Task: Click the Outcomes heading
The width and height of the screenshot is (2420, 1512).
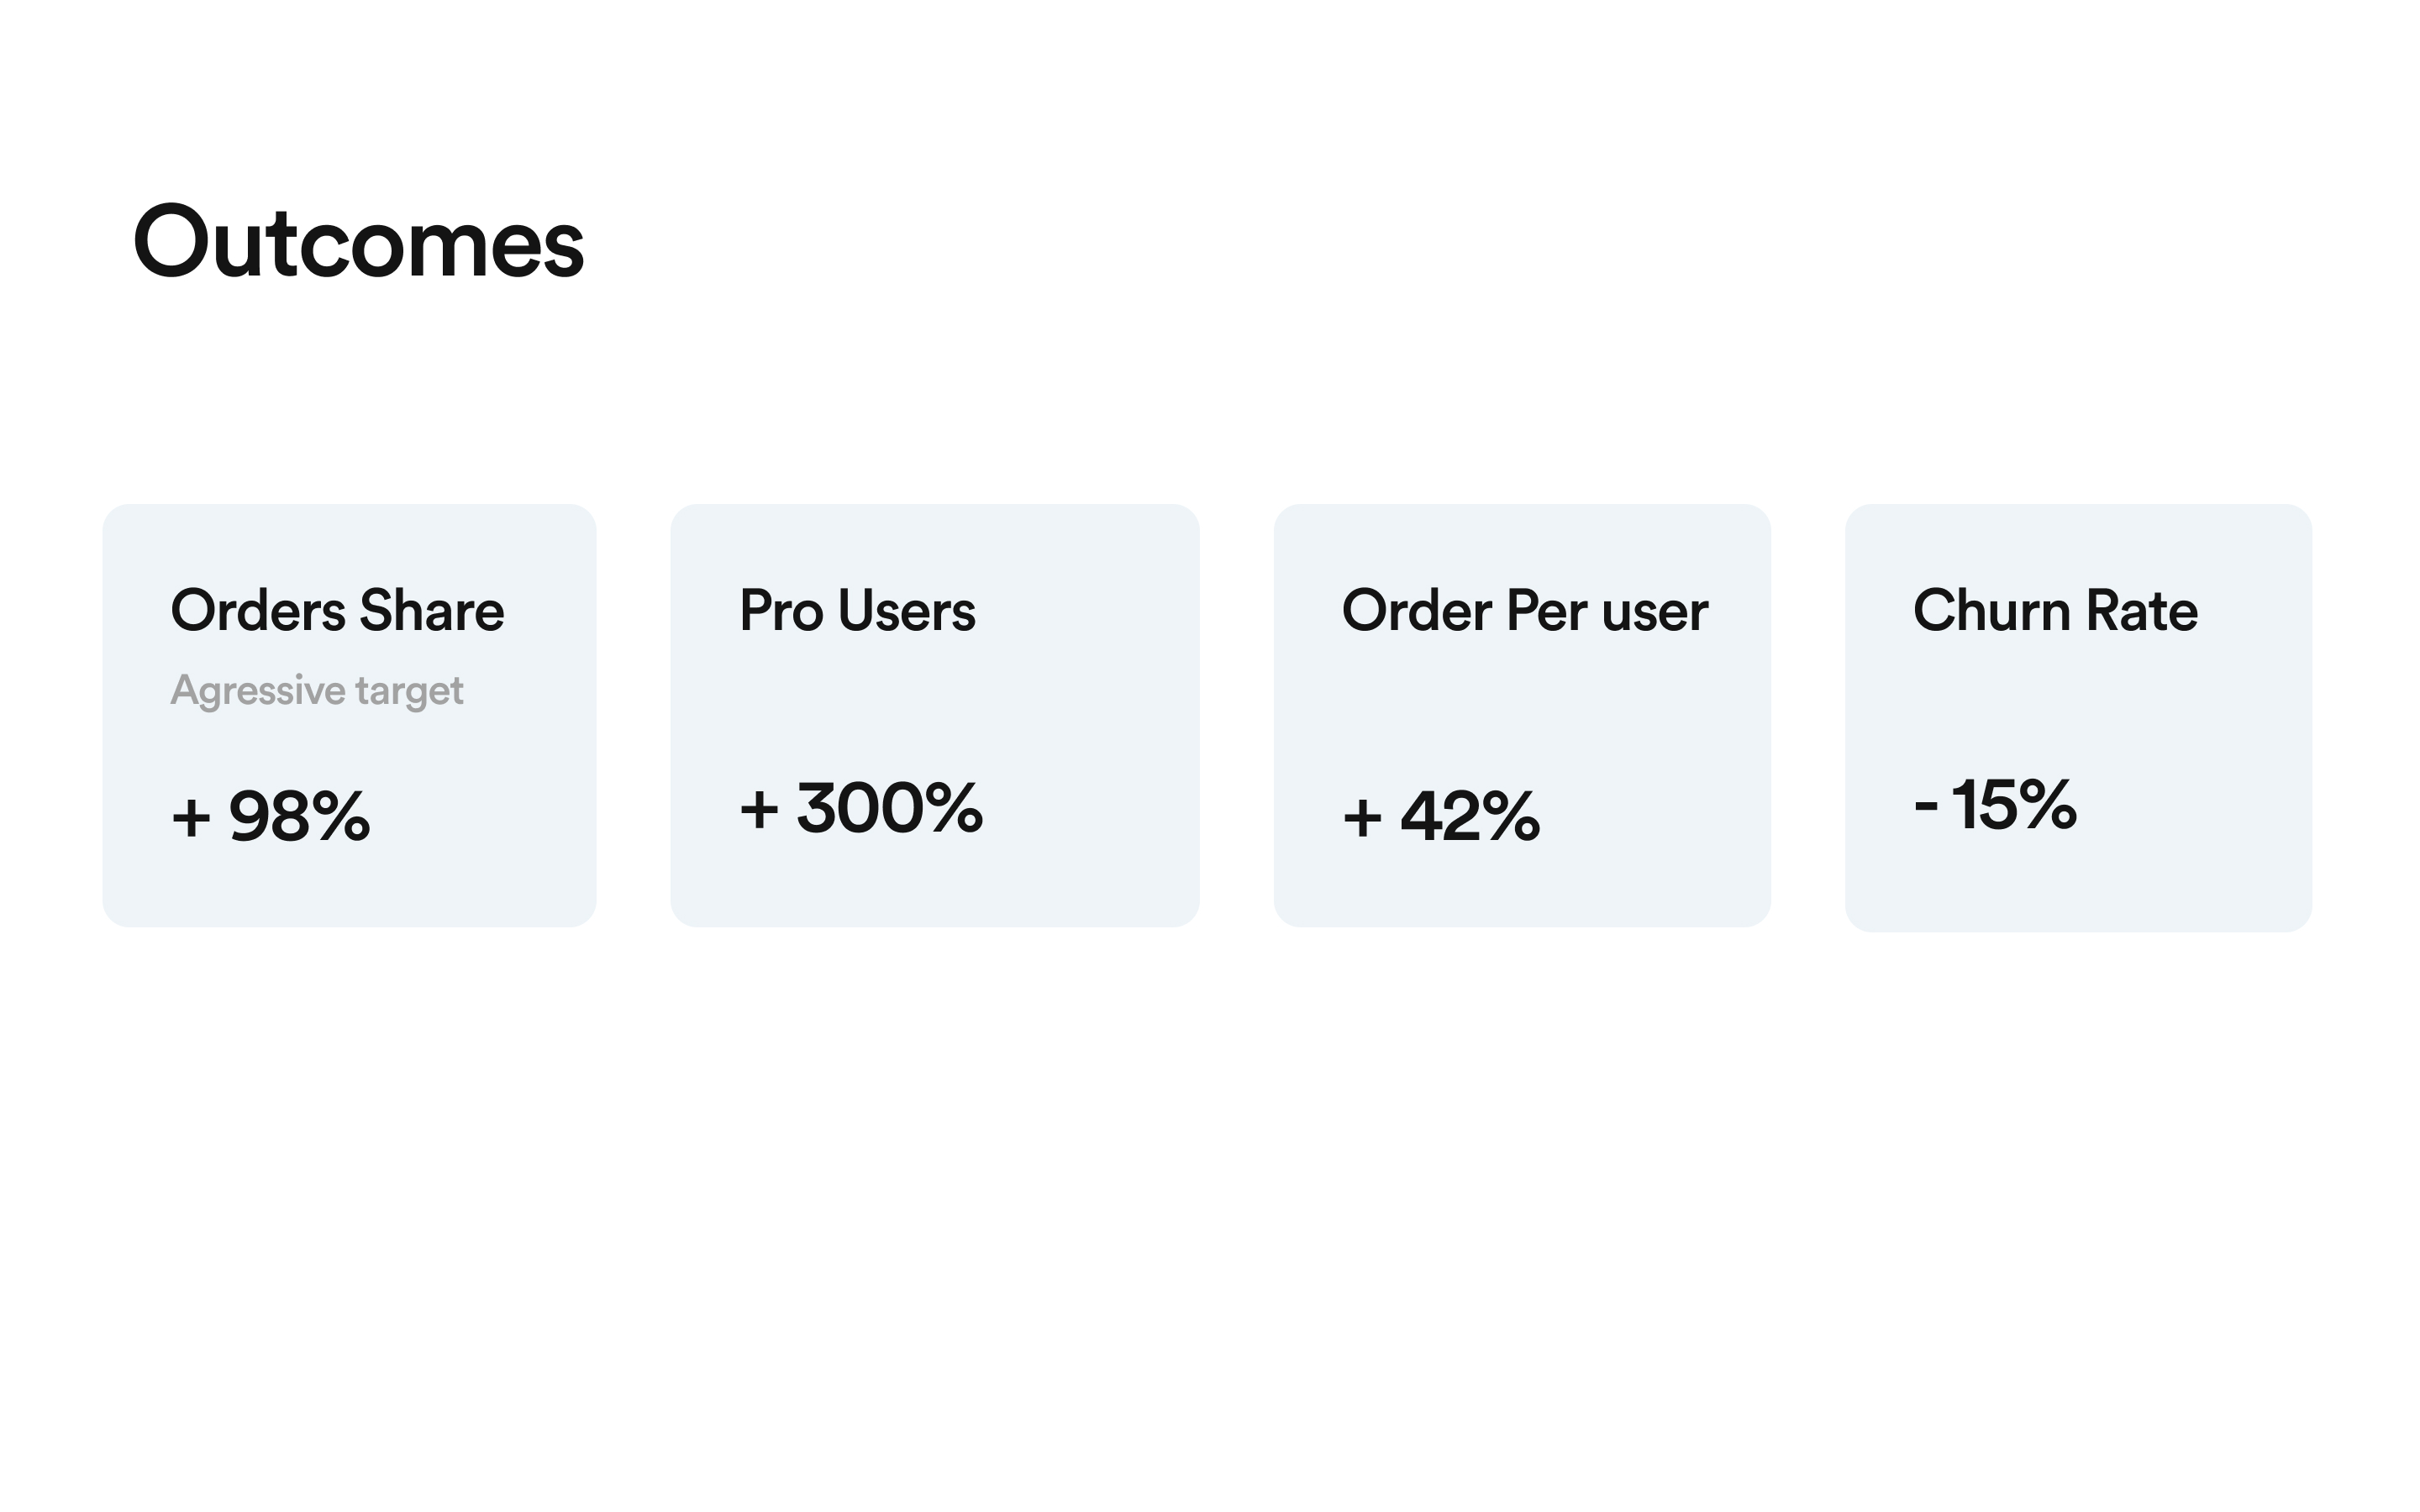Action: 358,241
